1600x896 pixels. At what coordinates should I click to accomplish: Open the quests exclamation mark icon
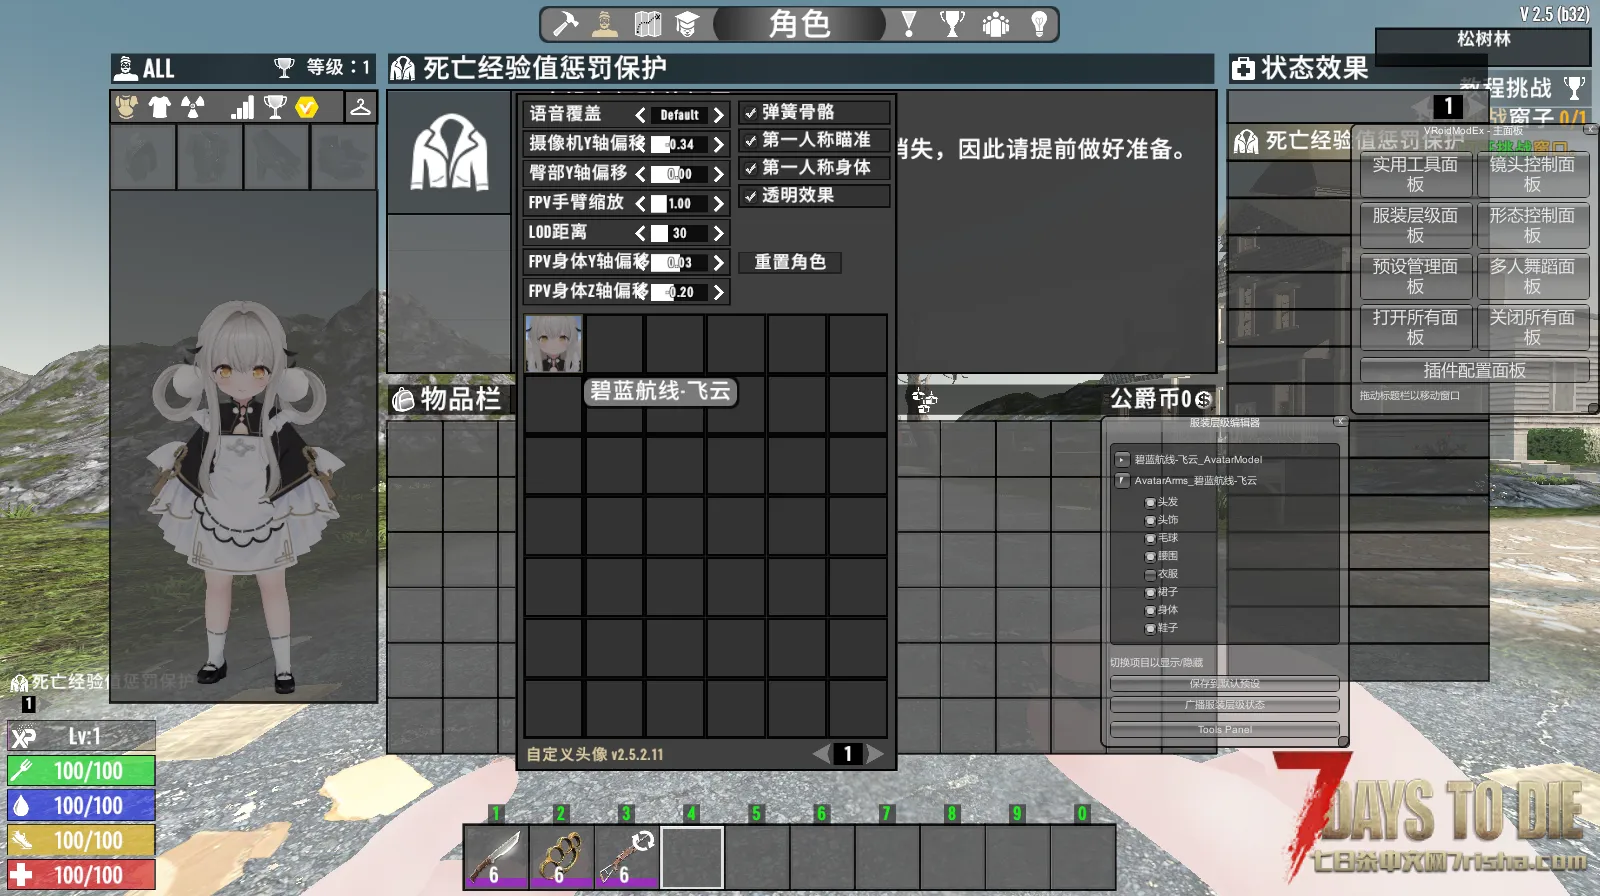pos(909,24)
